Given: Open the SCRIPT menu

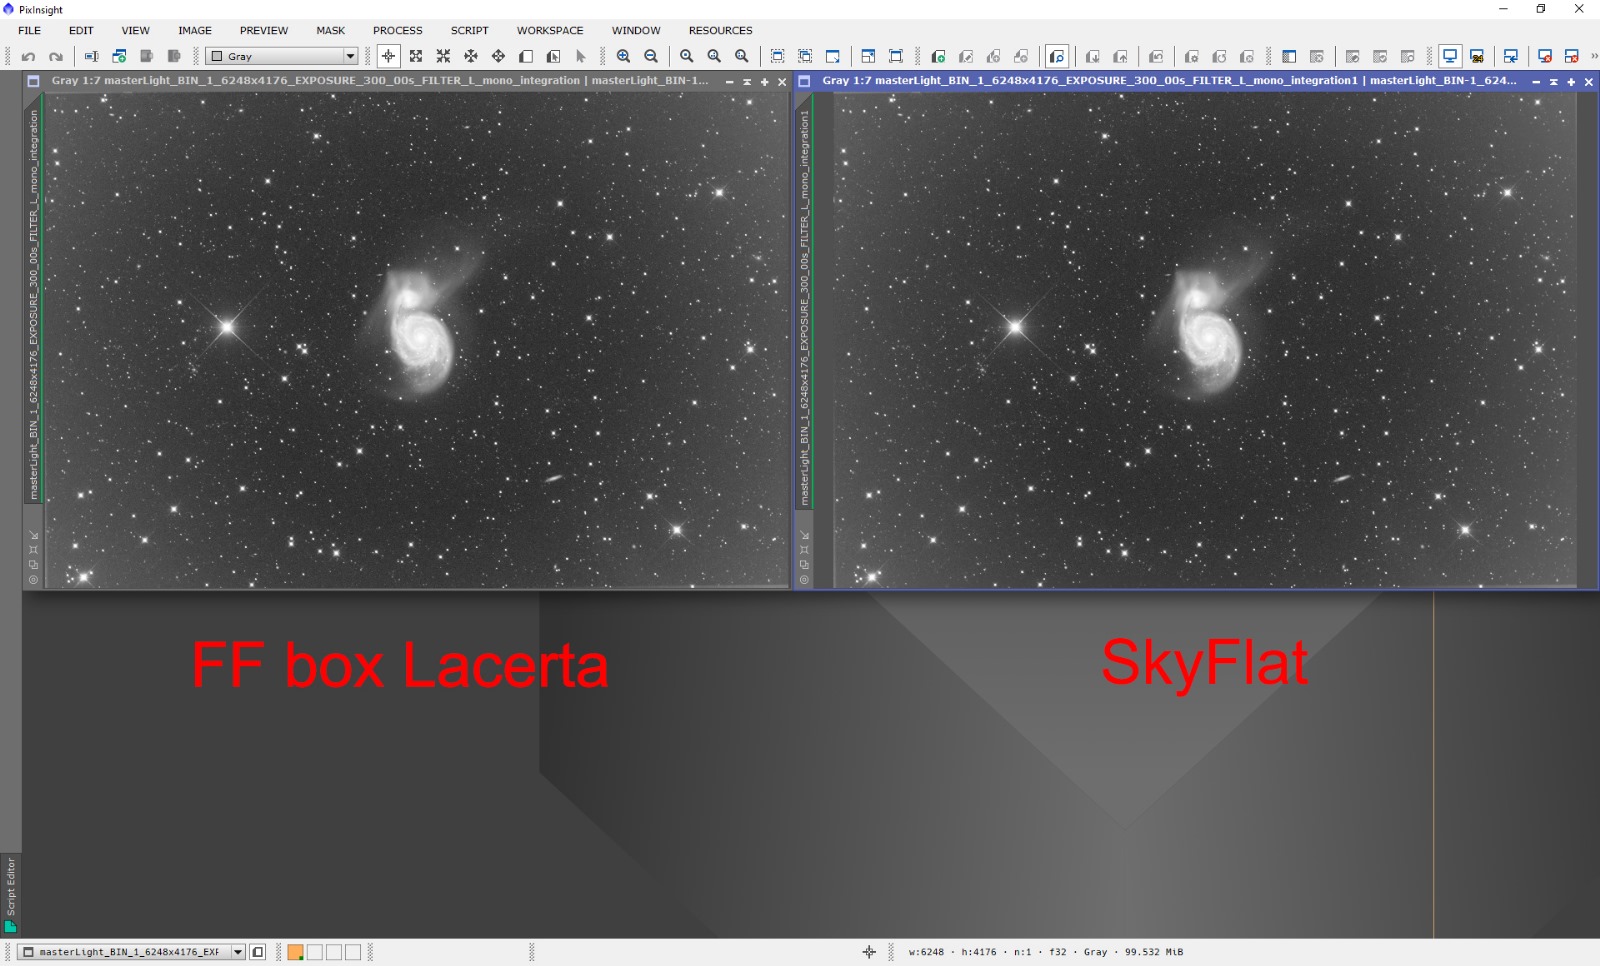Looking at the screenshot, I should click(x=470, y=31).
